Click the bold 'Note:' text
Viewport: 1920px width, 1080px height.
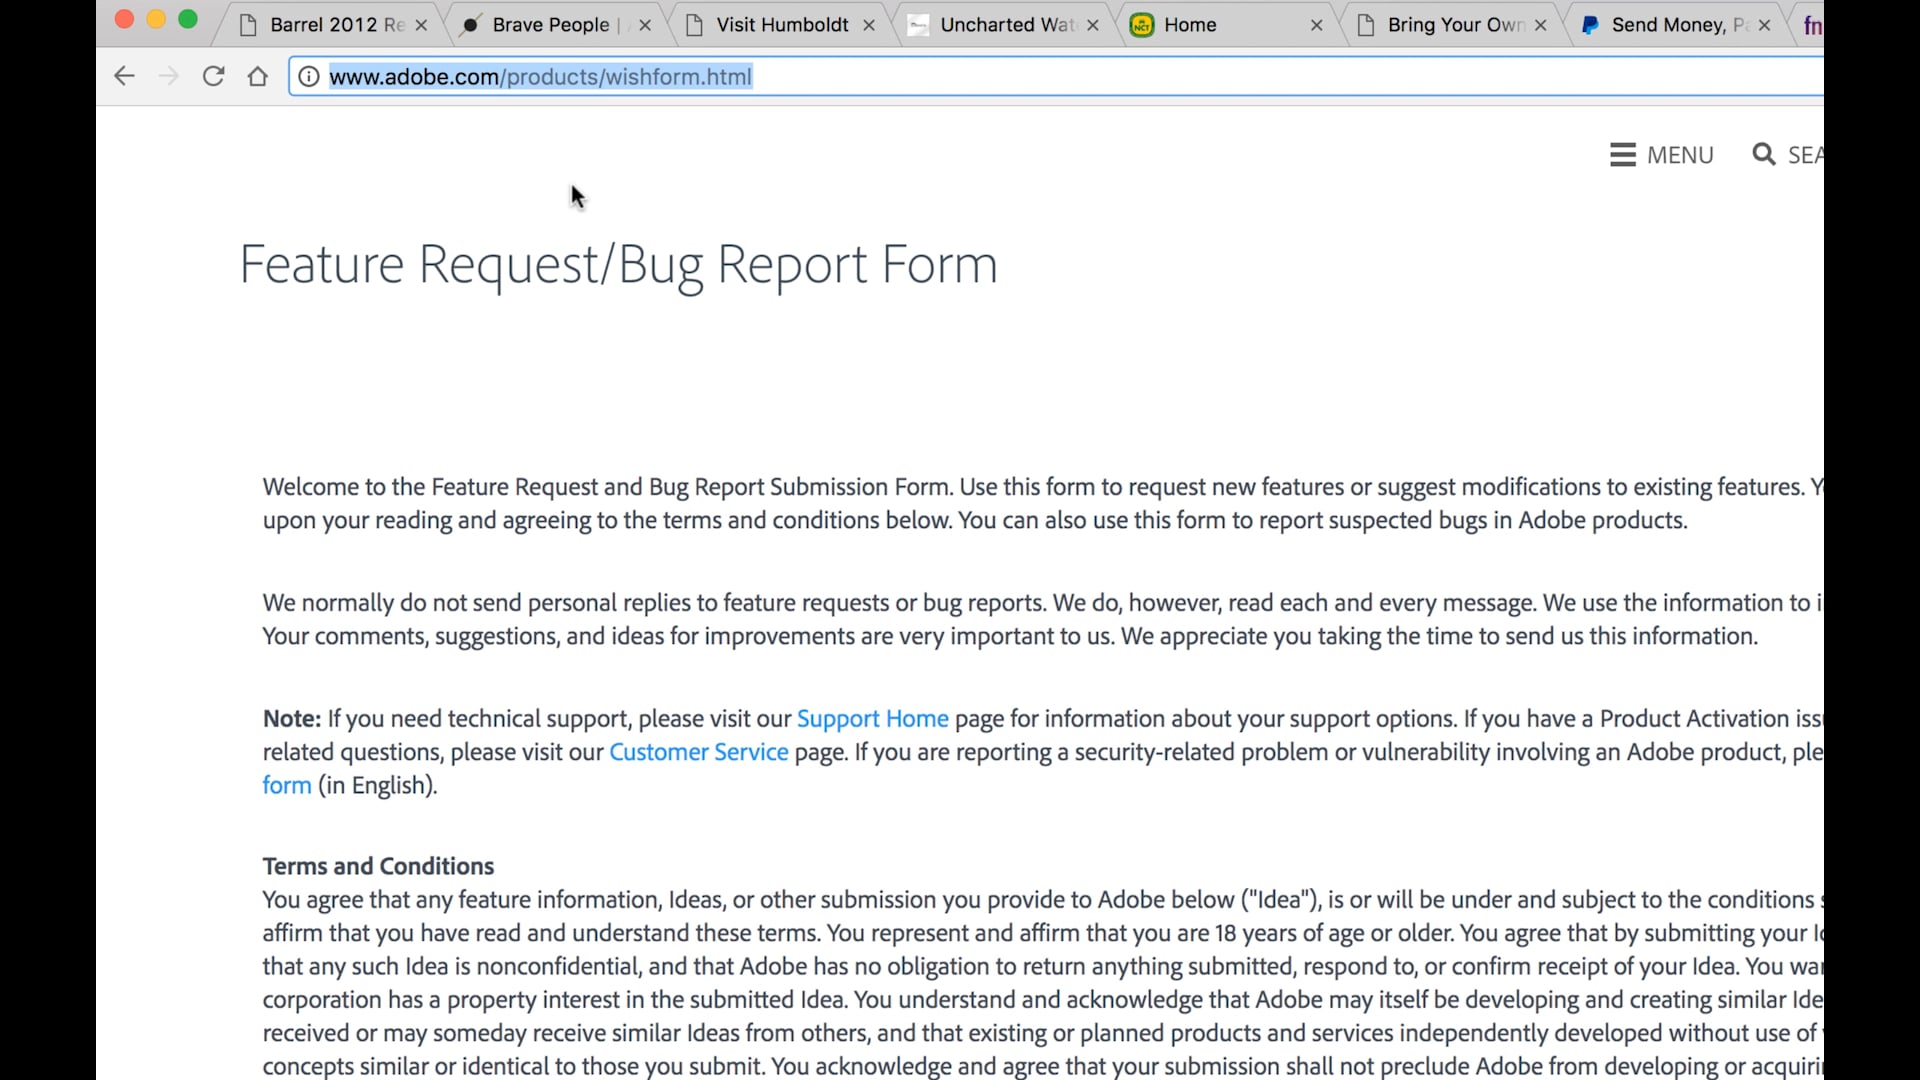click(x=292, y=719)
